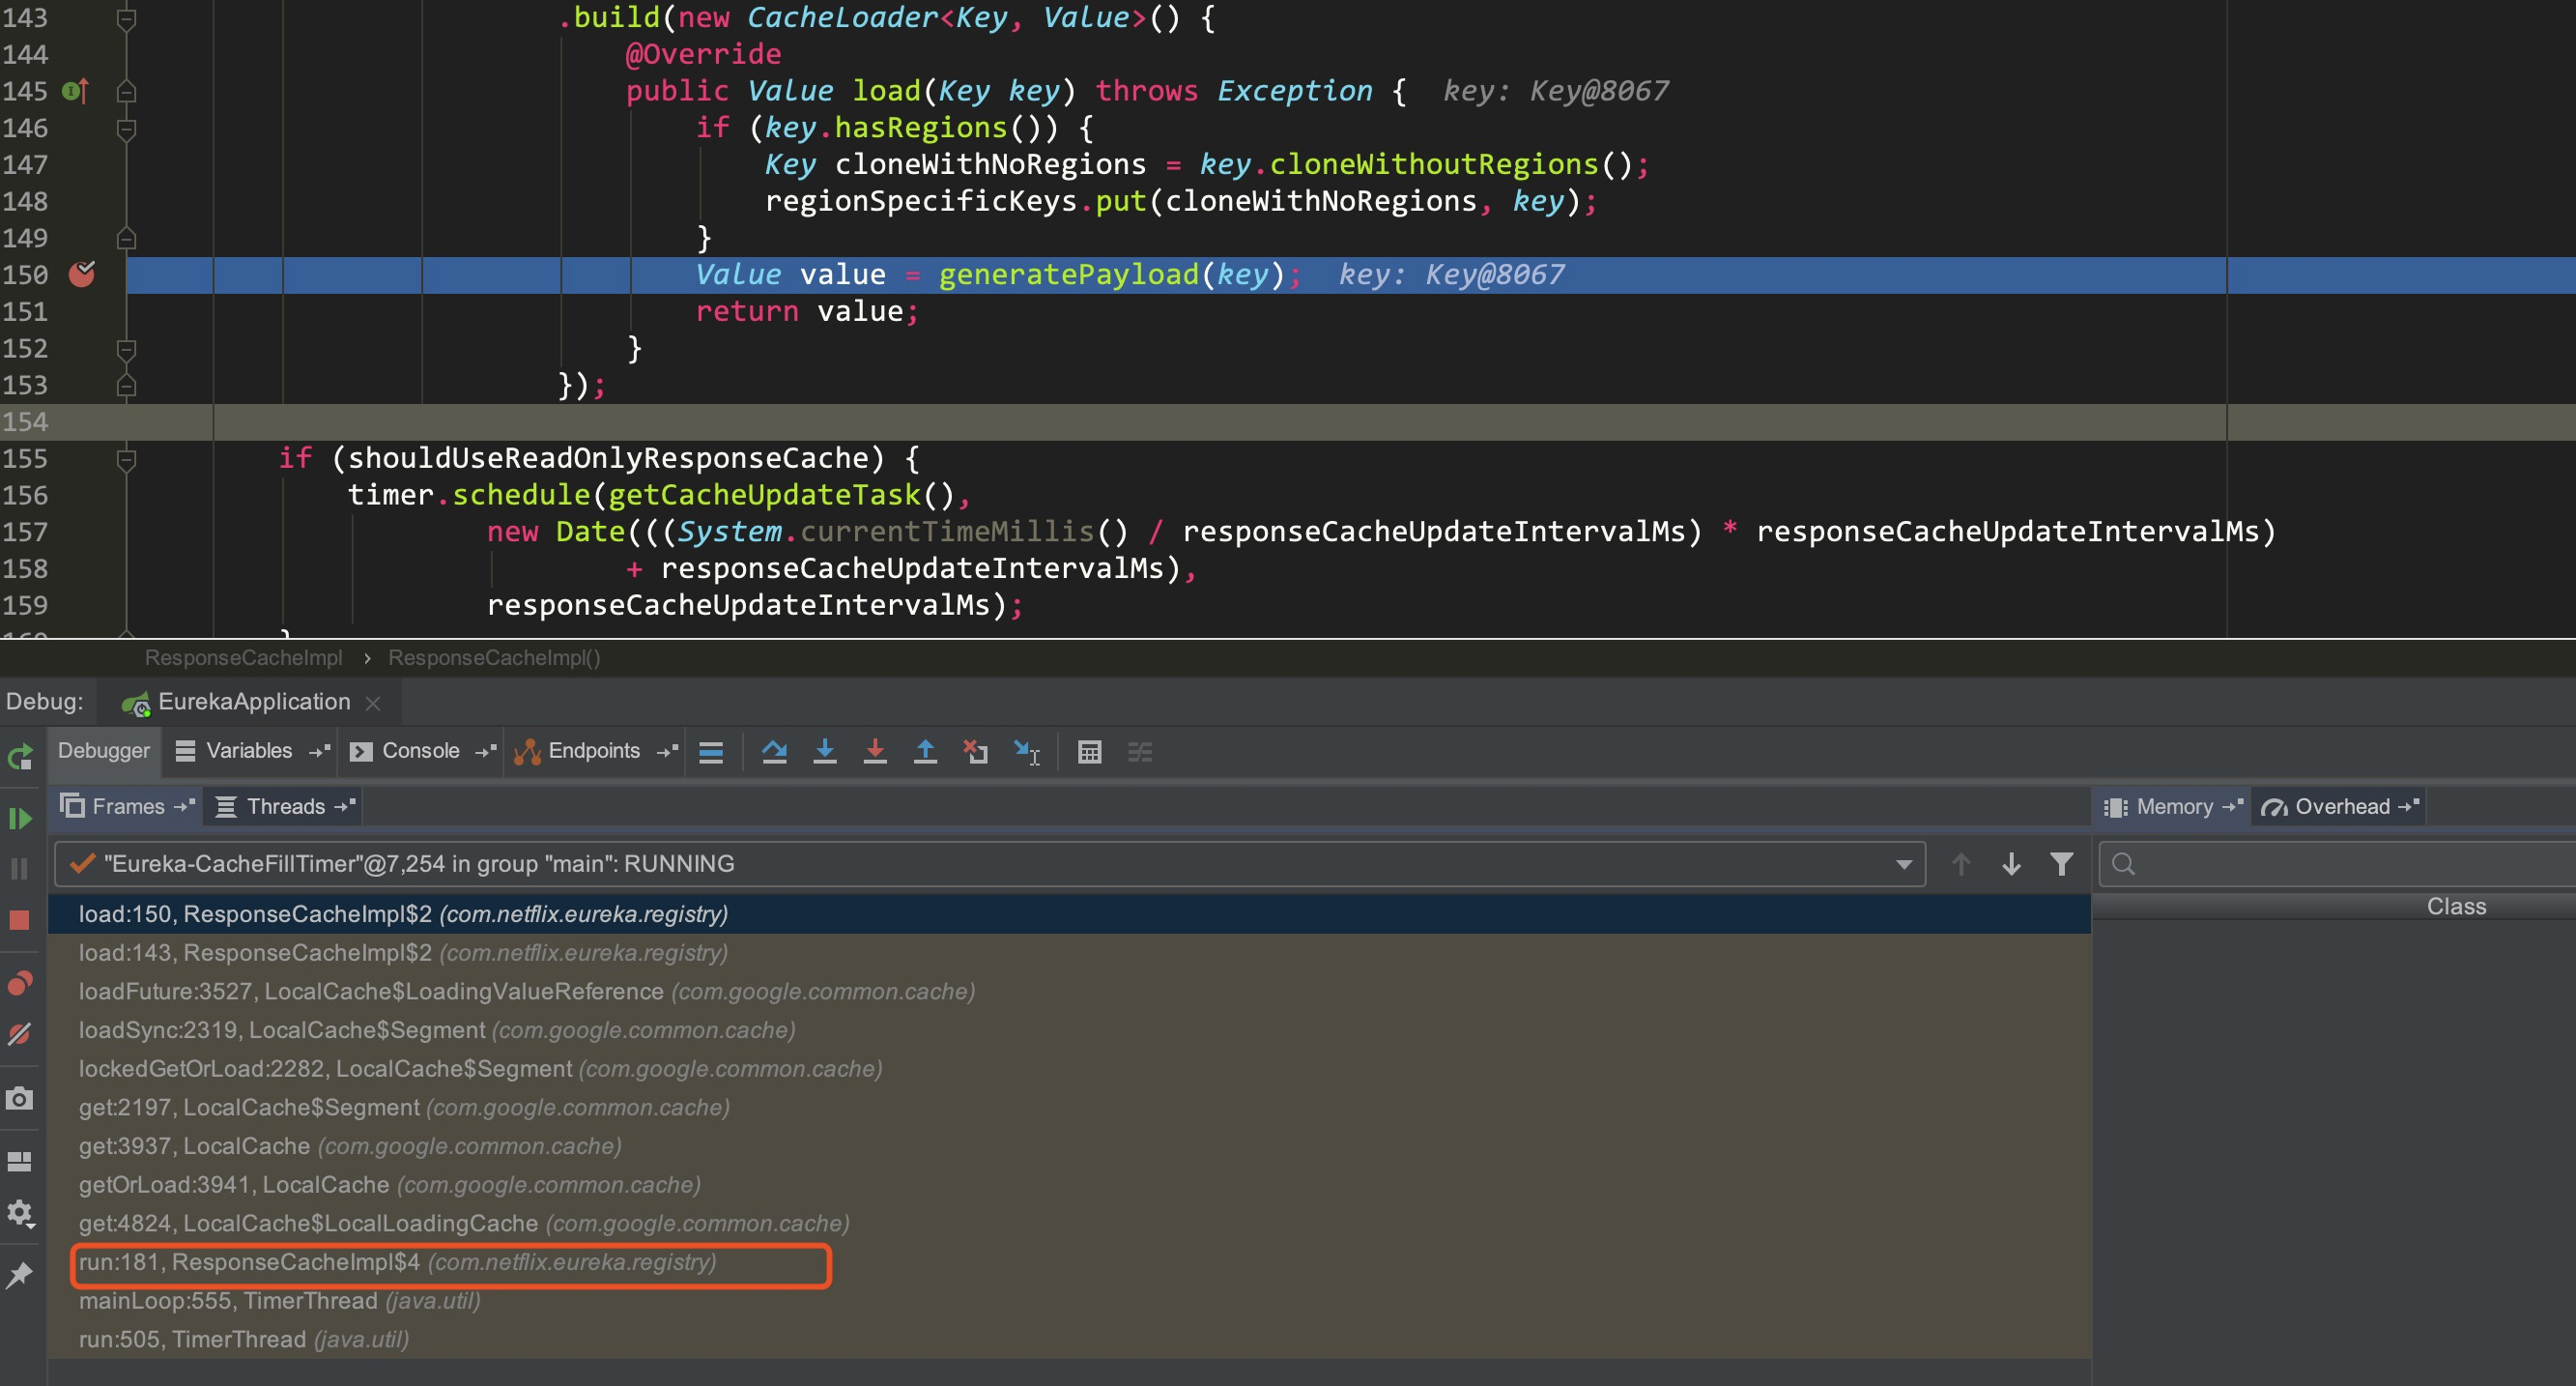Viewport: 2576px width, 1386px height.
Task: Collapse the fold marker at line 155
Action: click(126, 459)
